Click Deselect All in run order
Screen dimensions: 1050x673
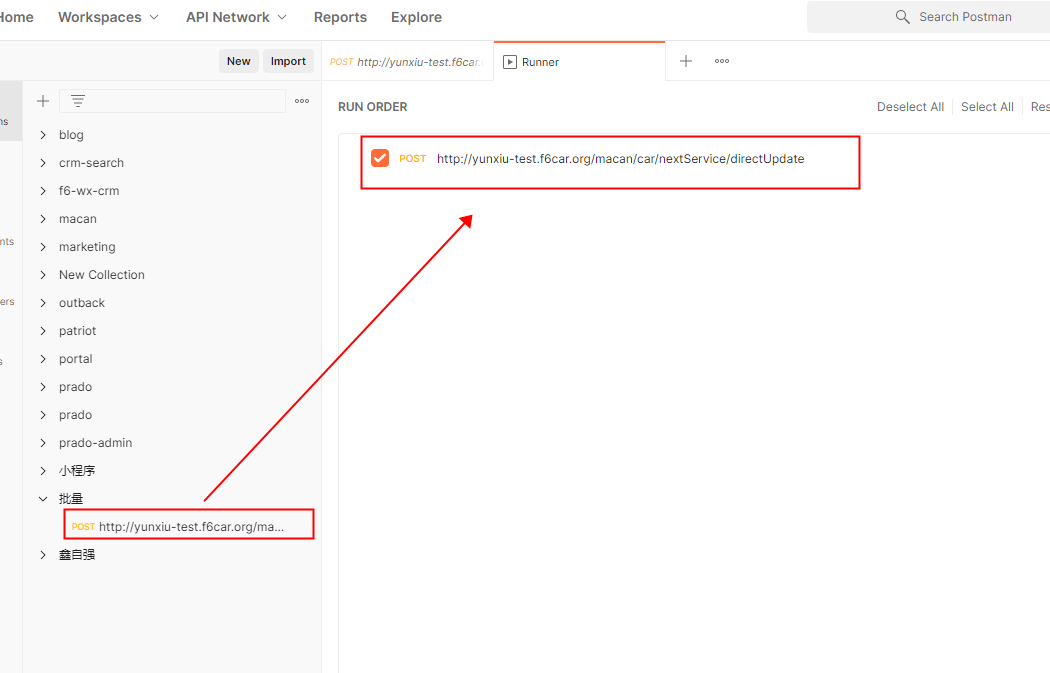[x=910, y=106]
